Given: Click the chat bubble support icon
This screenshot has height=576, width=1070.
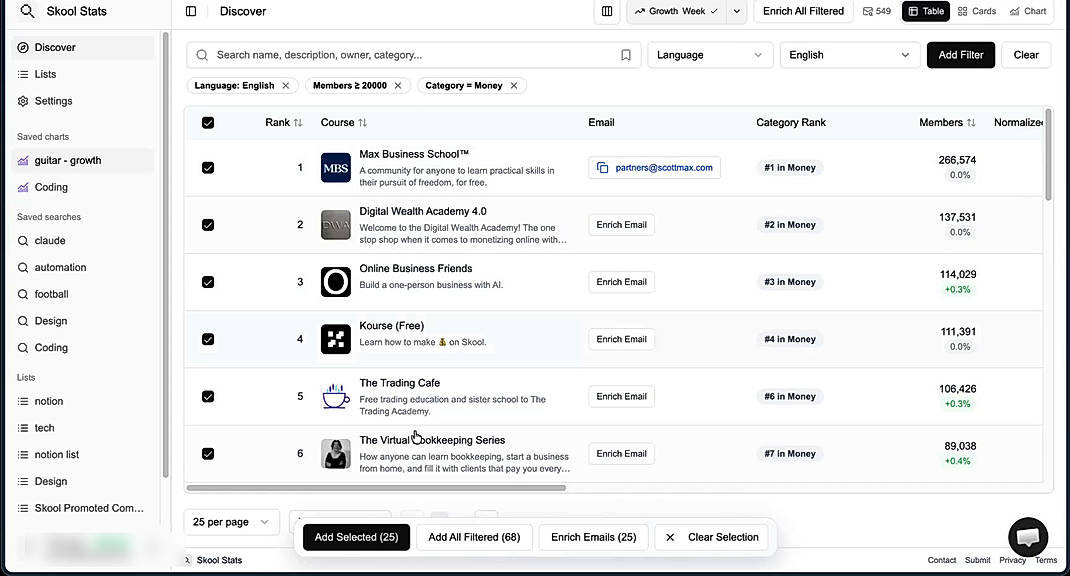Looking at the screenshot, I should point(1028,537).
